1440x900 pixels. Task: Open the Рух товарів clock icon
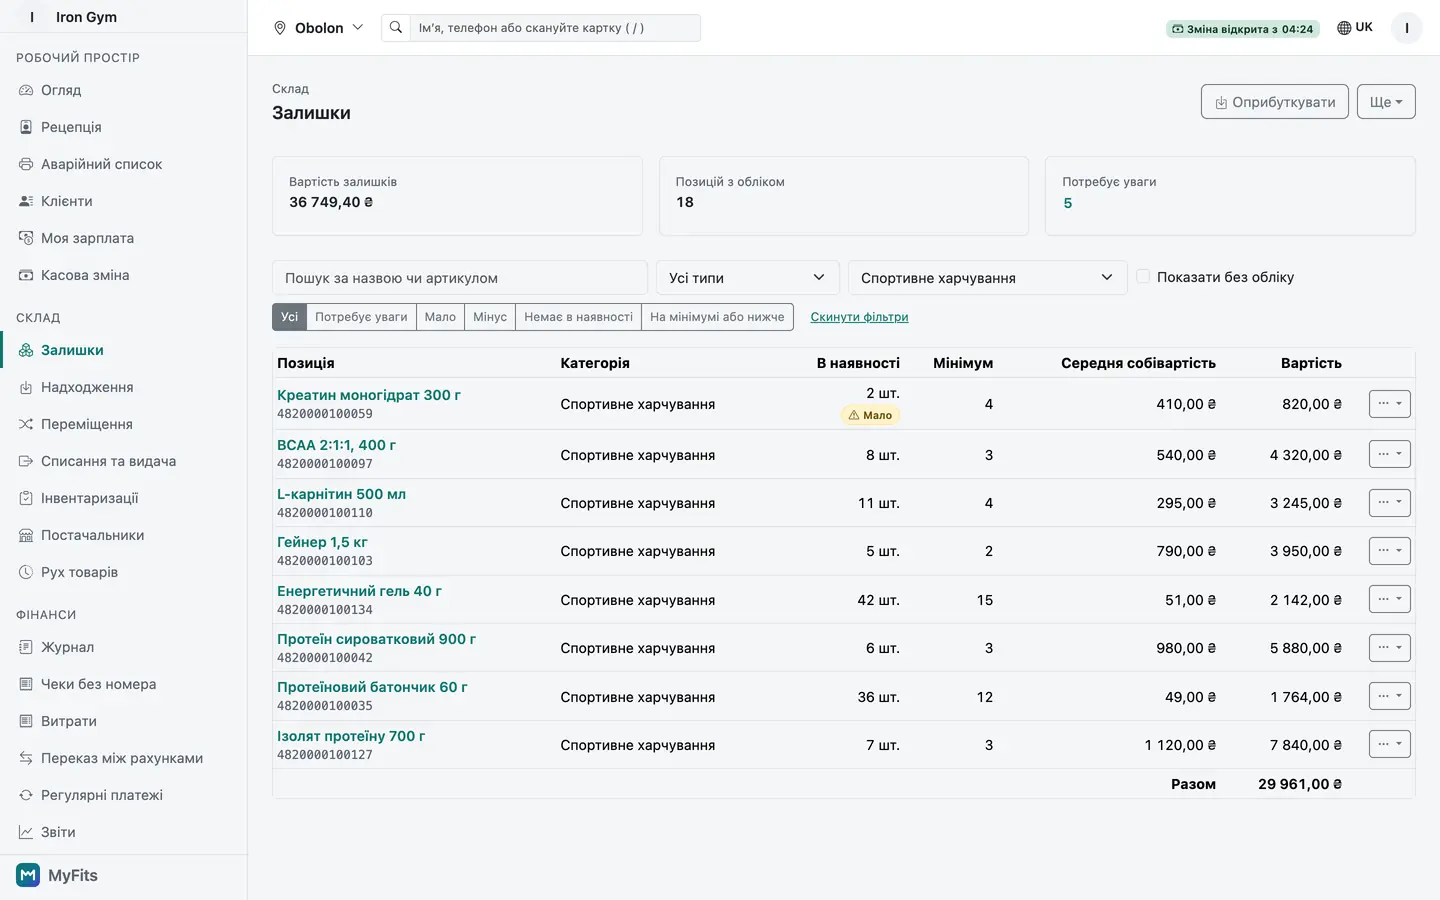coord(26,572)
